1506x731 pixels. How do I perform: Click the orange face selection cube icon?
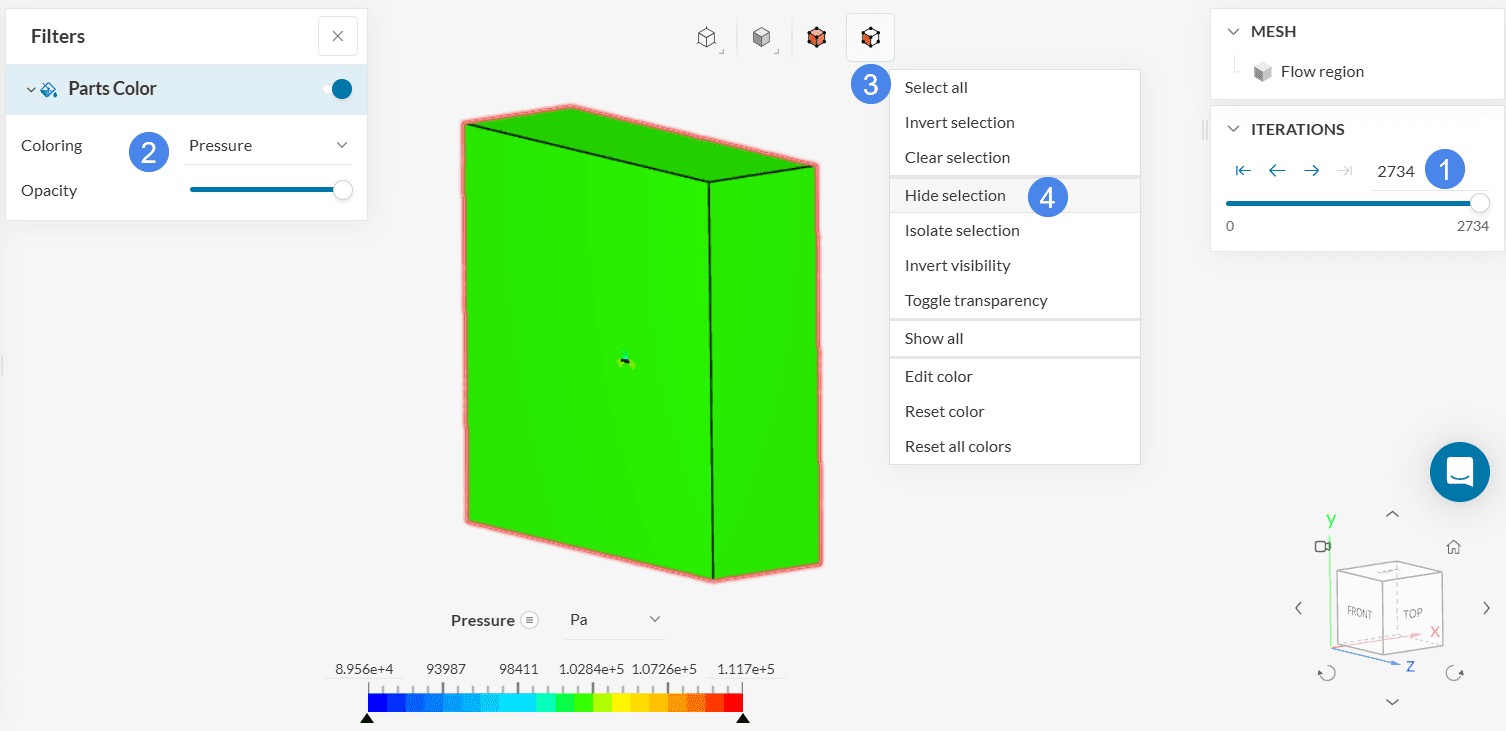tap(816, 38)
